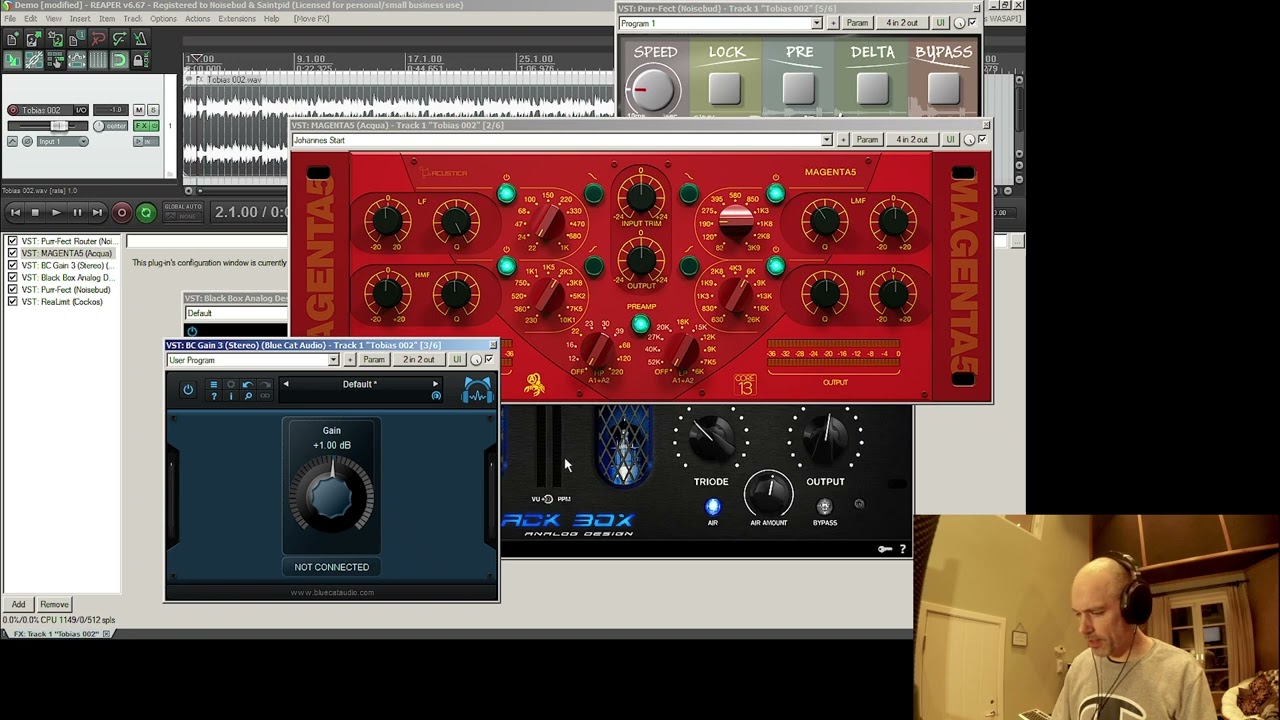The image size is (1280, 720).
Task: Toggle BC Gain window bypass checkbox
Action: click(x=489, y=359)
